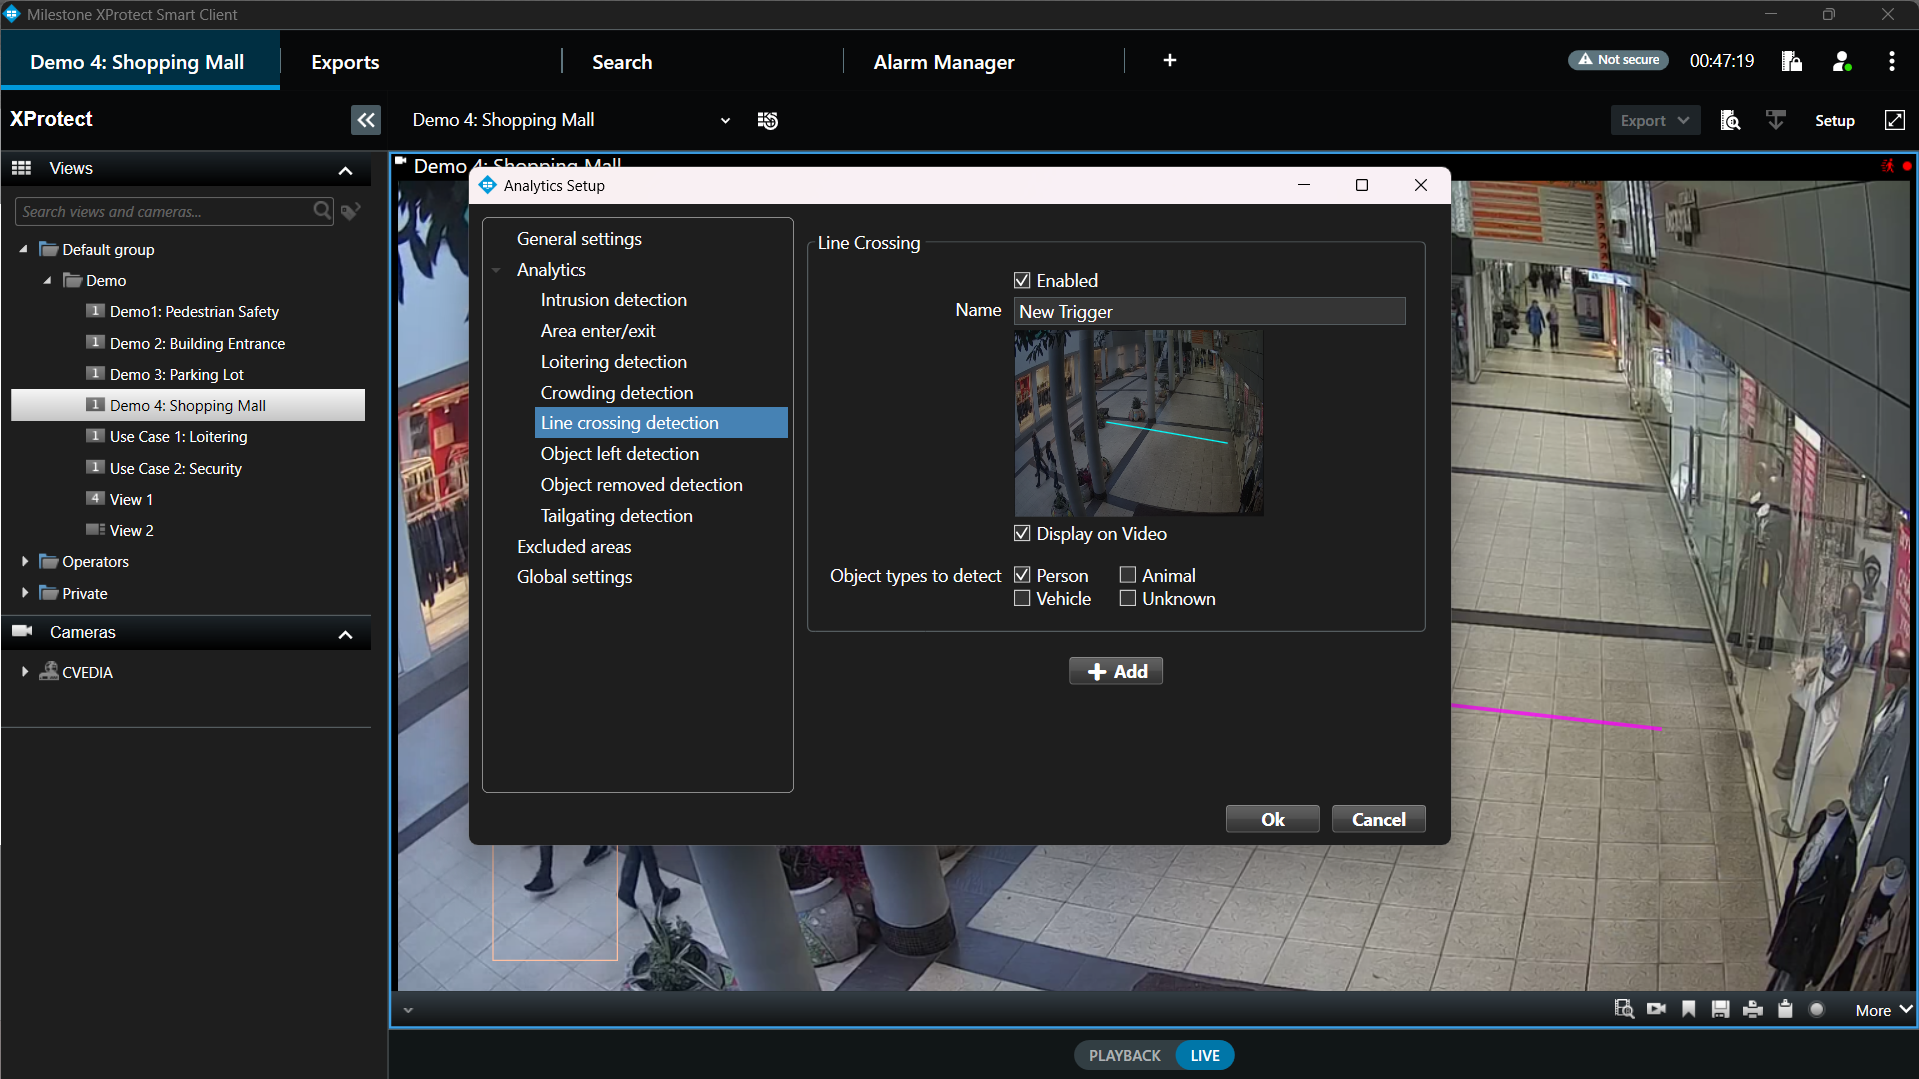
Task: Click the Setup button
Action: 1834,120
